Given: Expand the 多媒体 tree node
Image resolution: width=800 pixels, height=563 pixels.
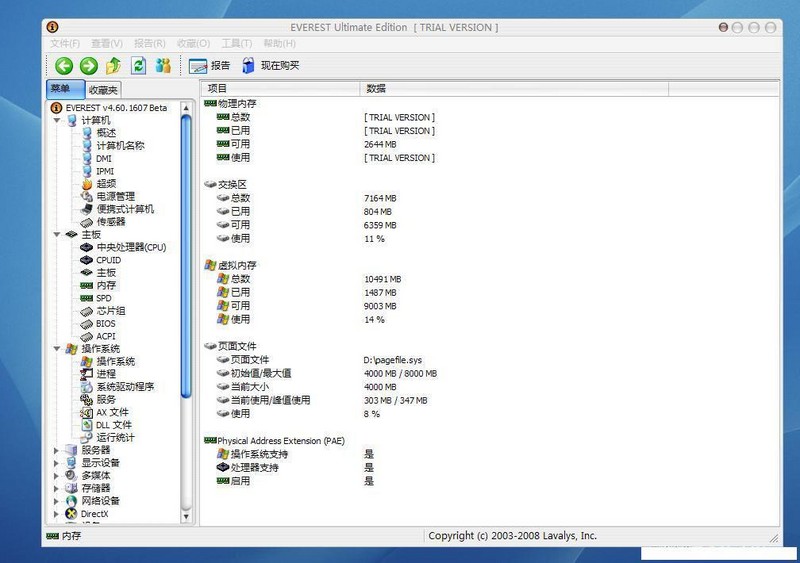Looking at the screenshot, I should [56, 476].
